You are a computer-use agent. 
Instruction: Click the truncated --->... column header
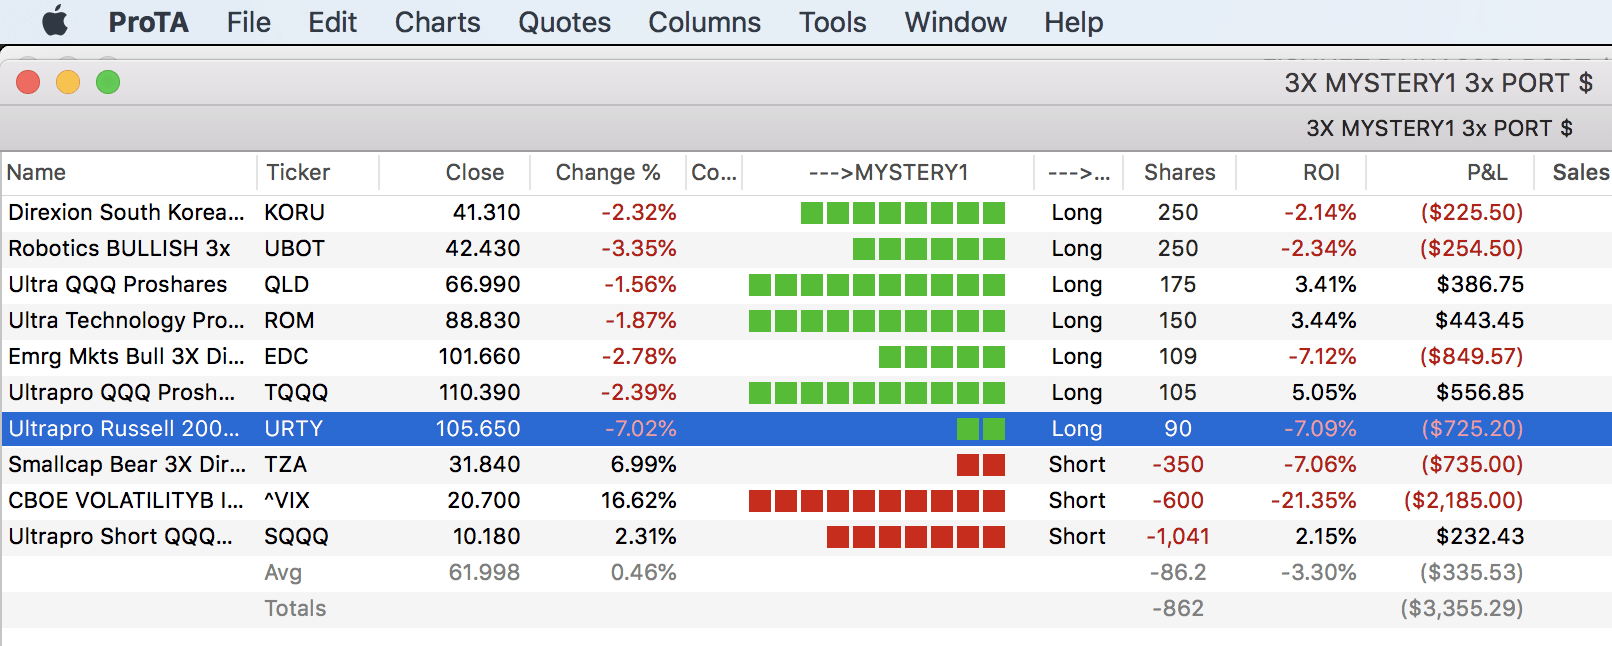1078,172
